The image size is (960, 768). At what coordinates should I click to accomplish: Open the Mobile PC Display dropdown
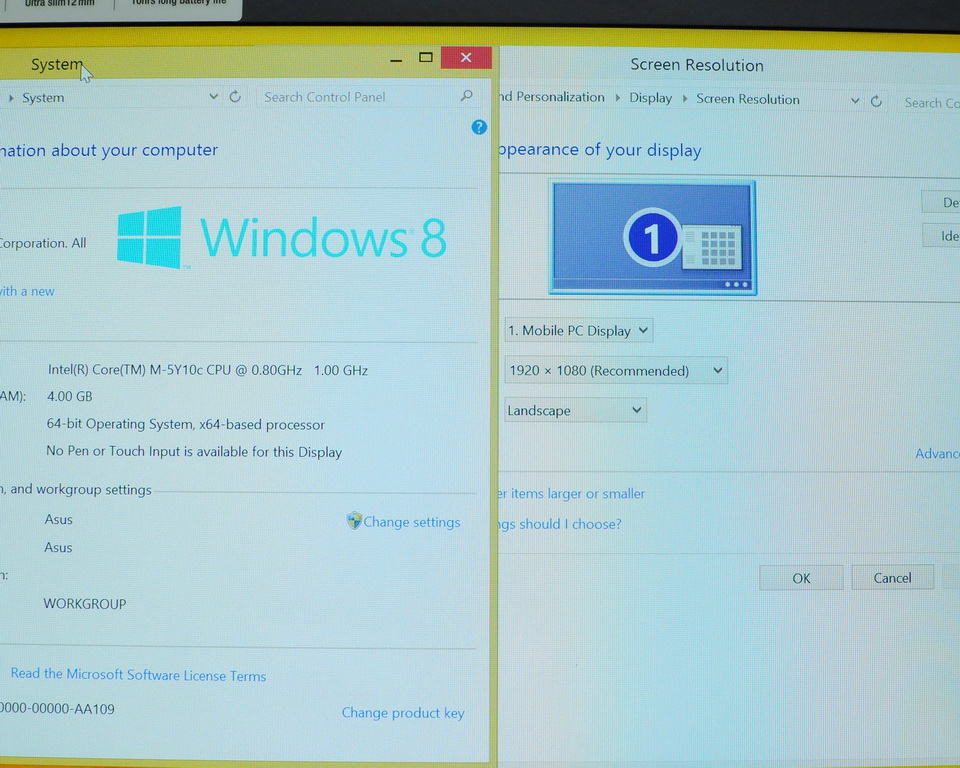click(579, 331)
